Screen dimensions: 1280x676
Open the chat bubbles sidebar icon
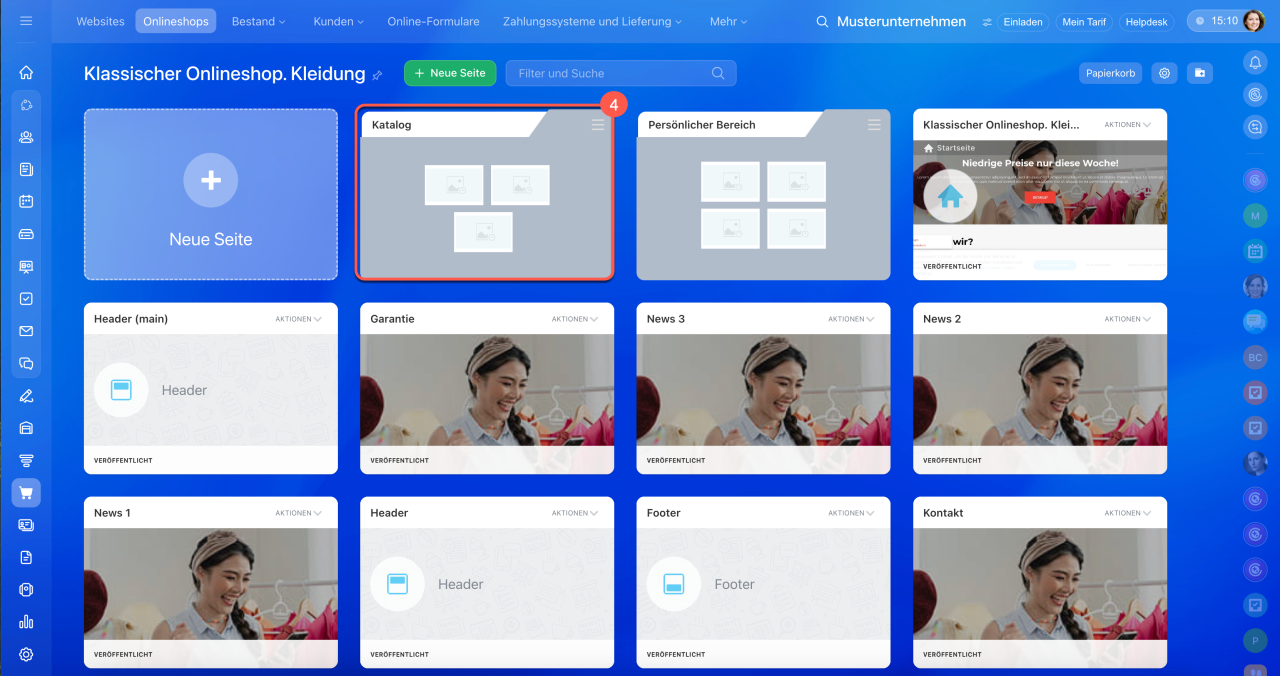(26, 363)
